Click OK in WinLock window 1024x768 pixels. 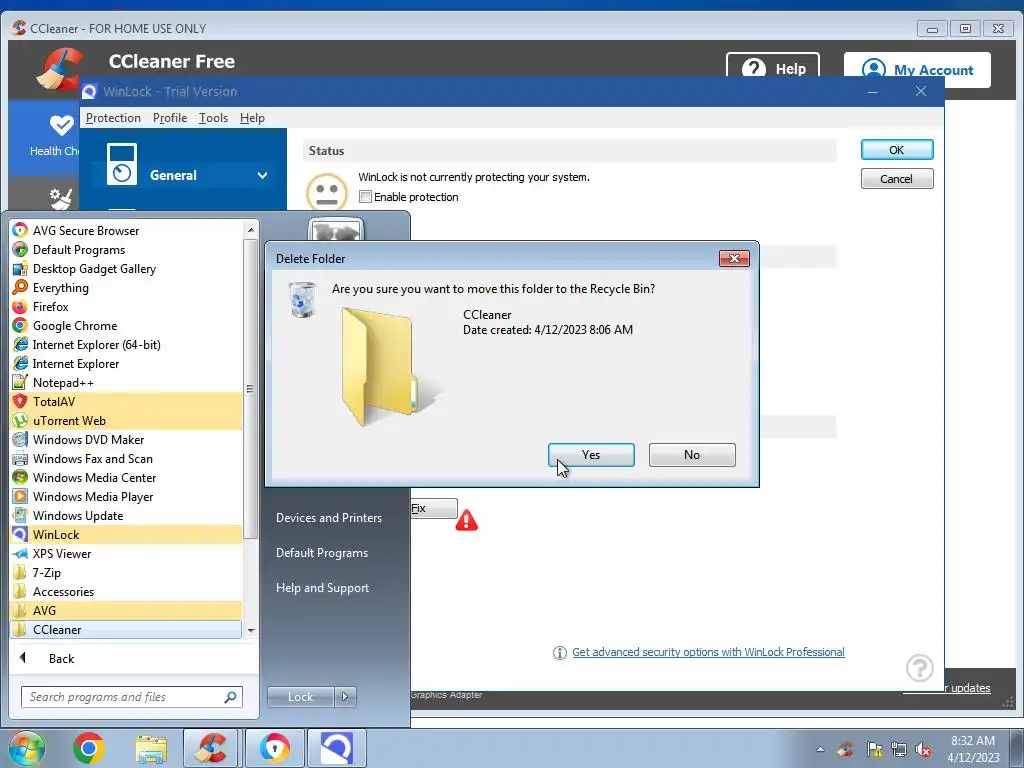pos(897,150)
